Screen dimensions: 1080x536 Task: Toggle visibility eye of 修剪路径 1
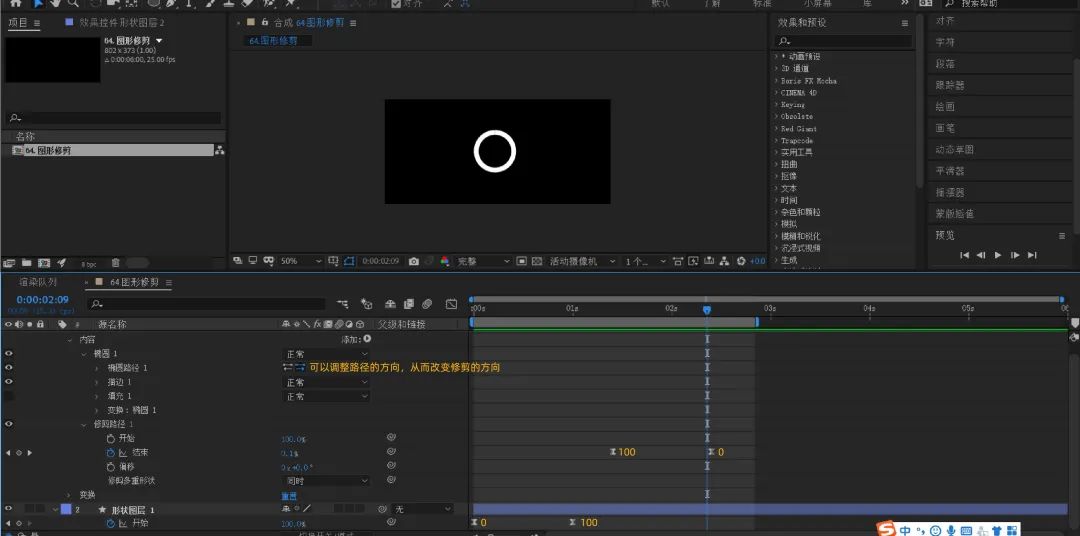(8, 424)
